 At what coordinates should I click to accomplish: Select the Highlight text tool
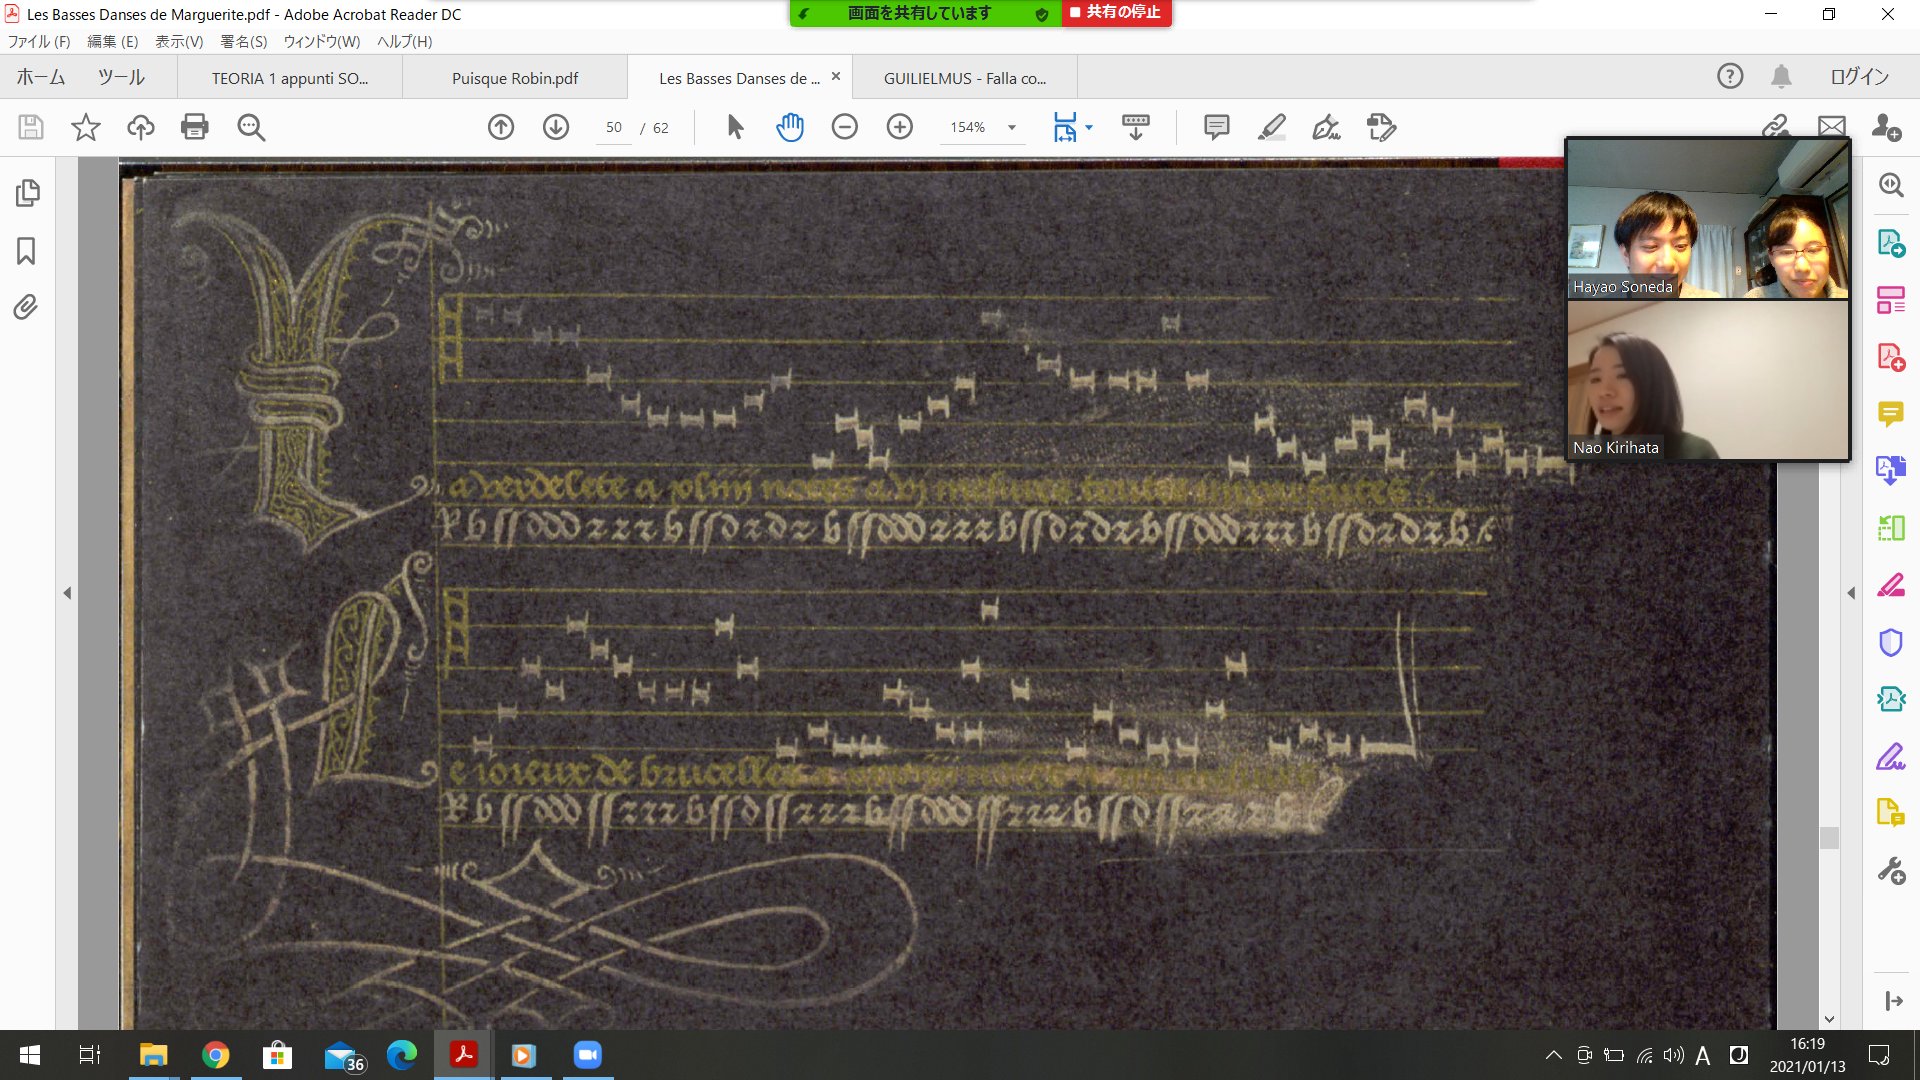[x=1271, y=127]
